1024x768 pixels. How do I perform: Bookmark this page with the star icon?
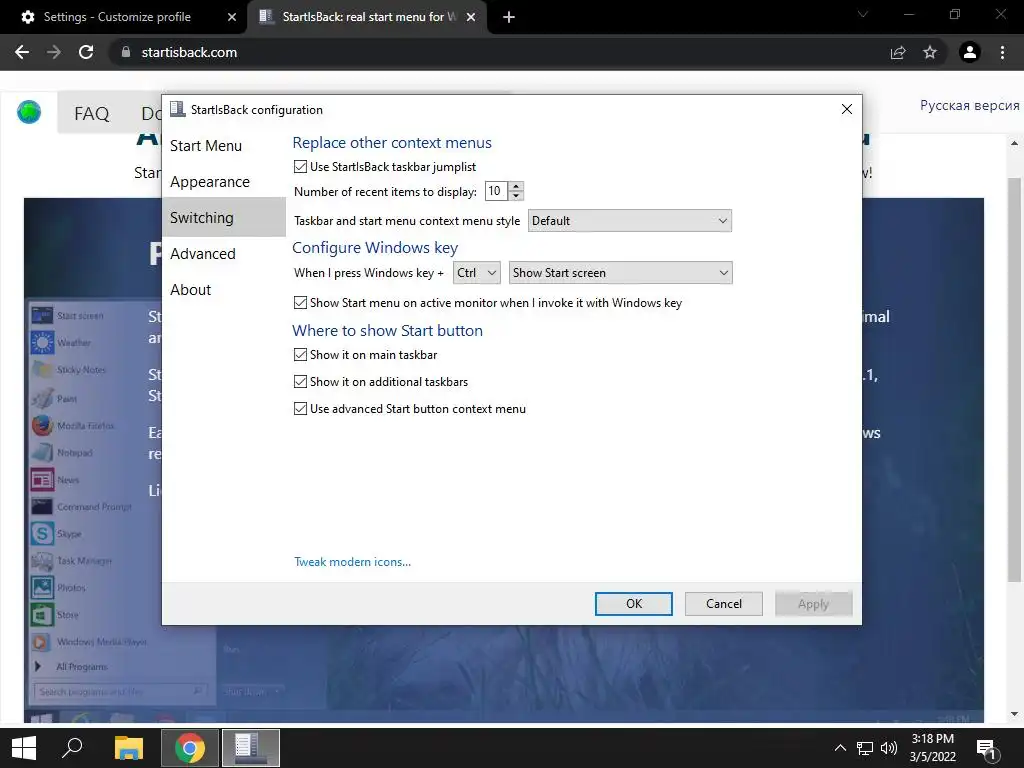[930, 52]
